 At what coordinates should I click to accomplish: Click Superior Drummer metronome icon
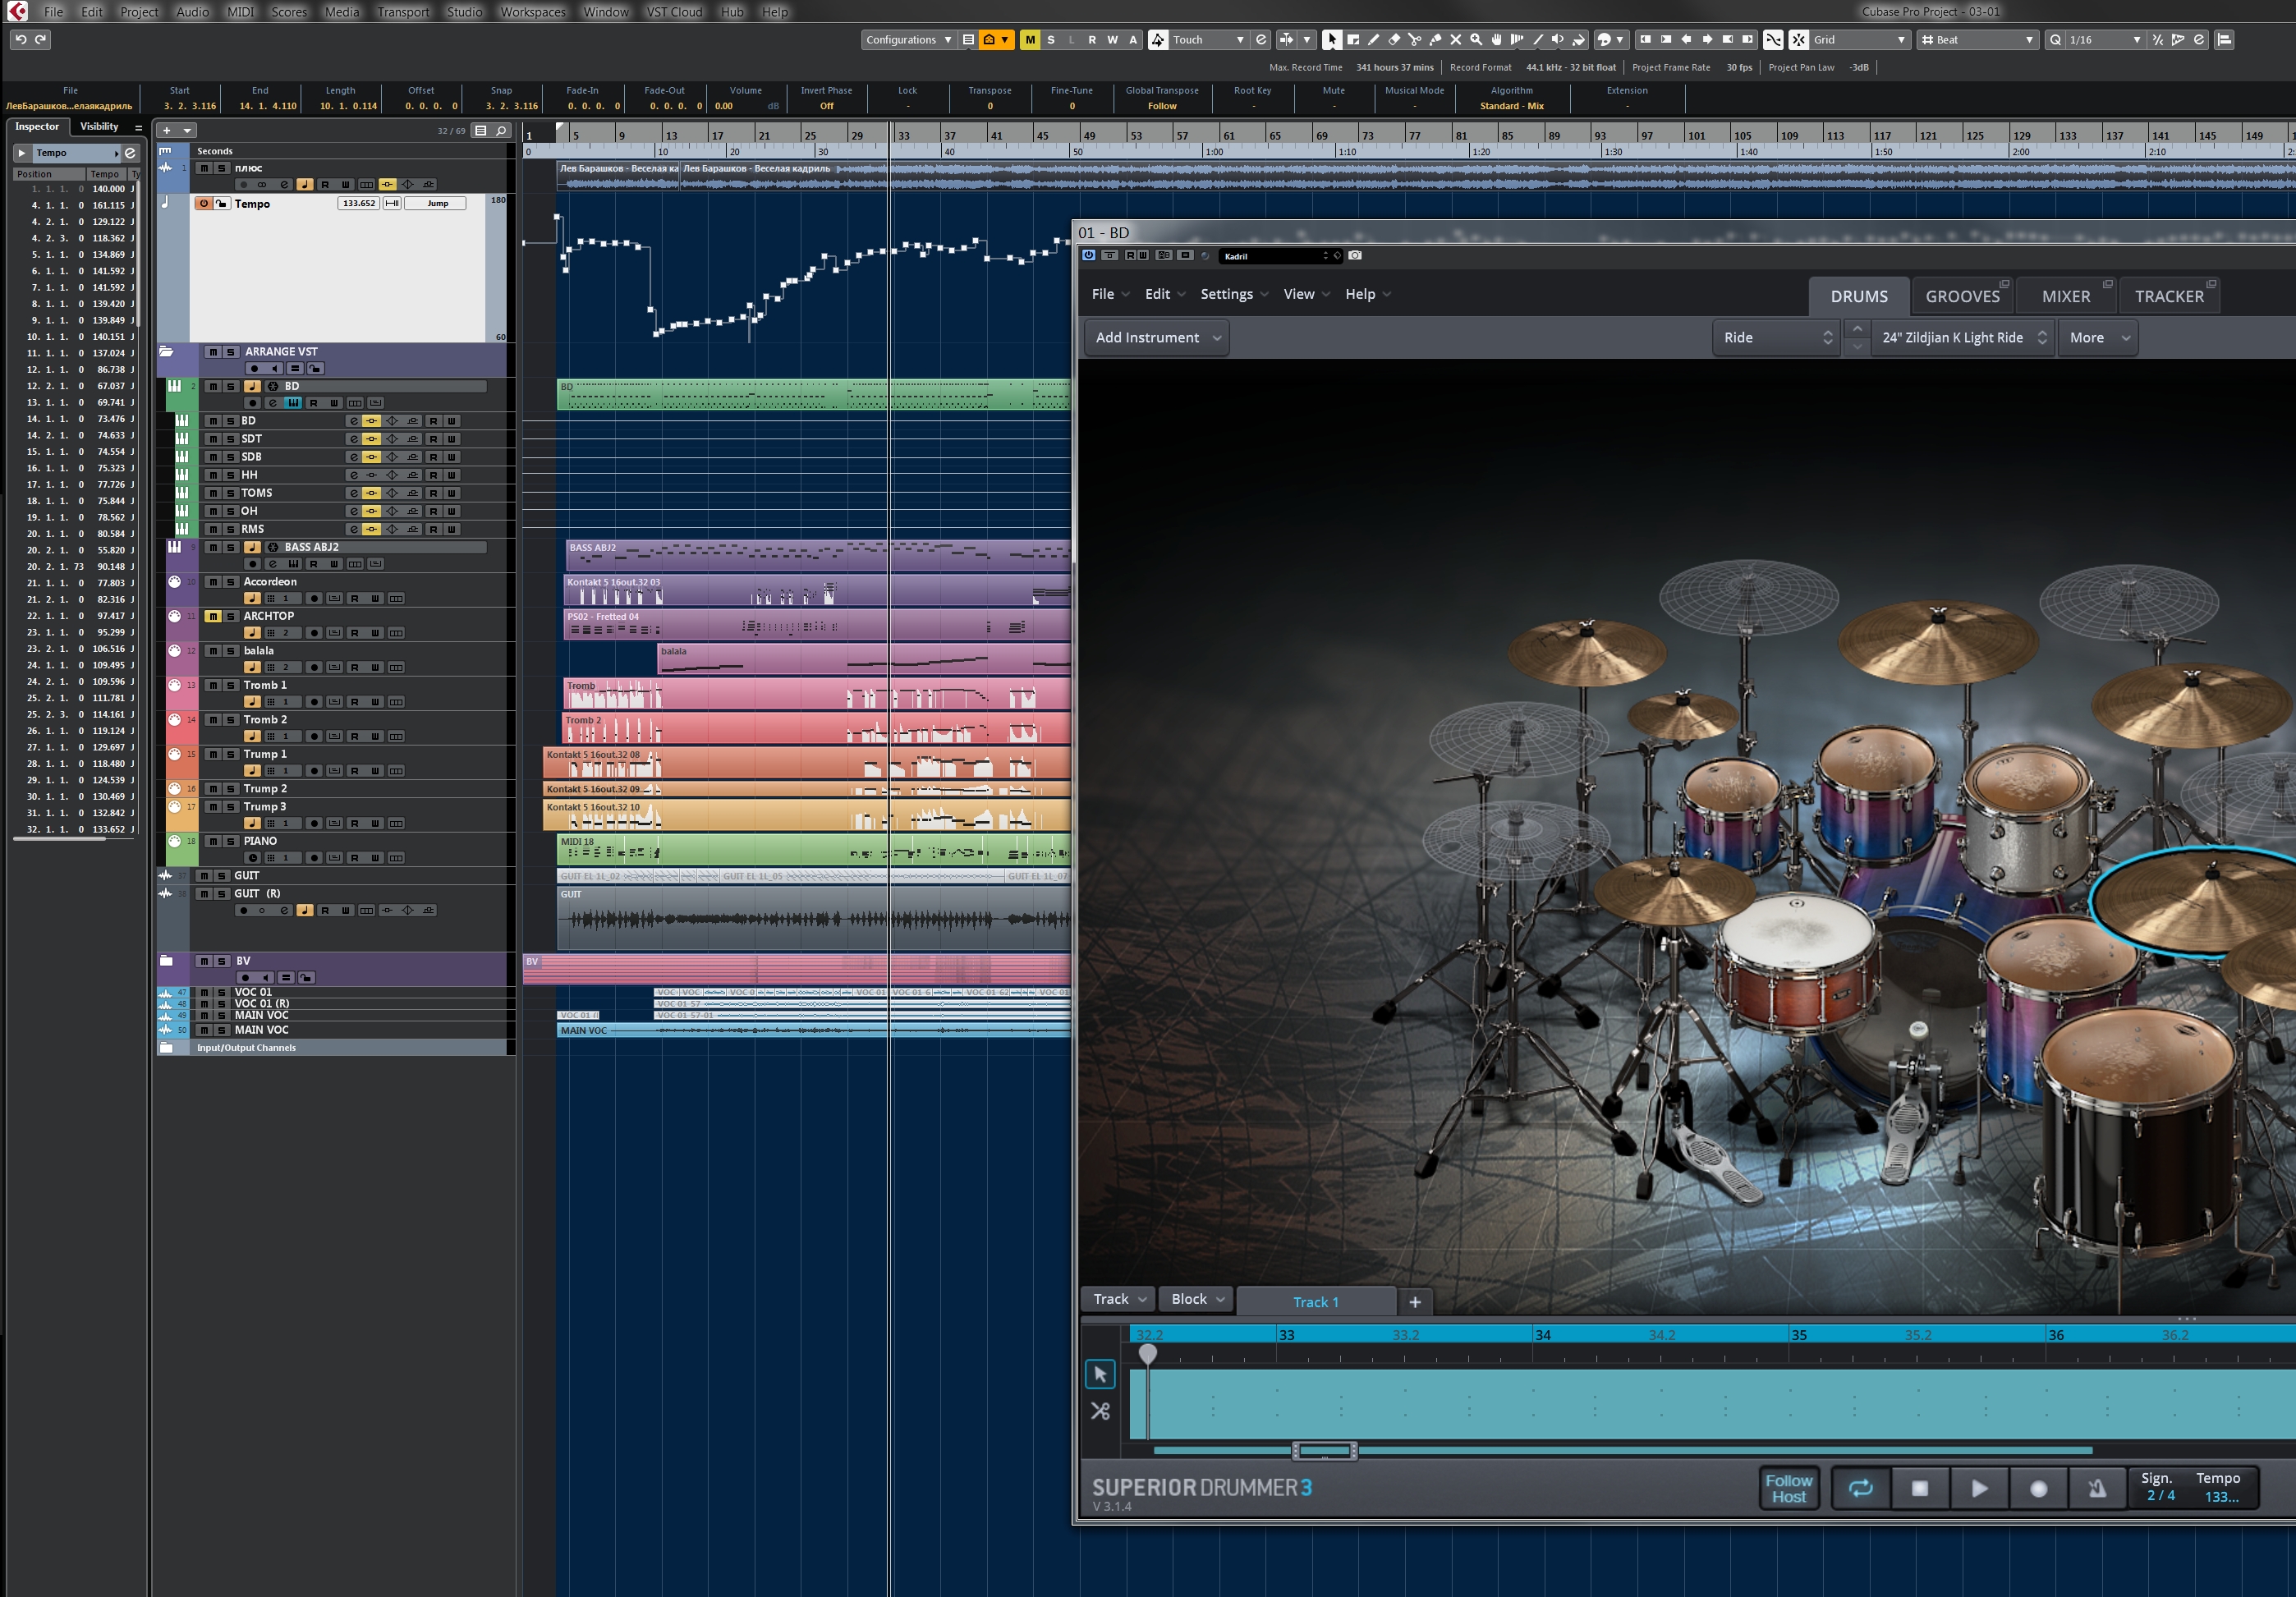click(x=2097, y=1489)
